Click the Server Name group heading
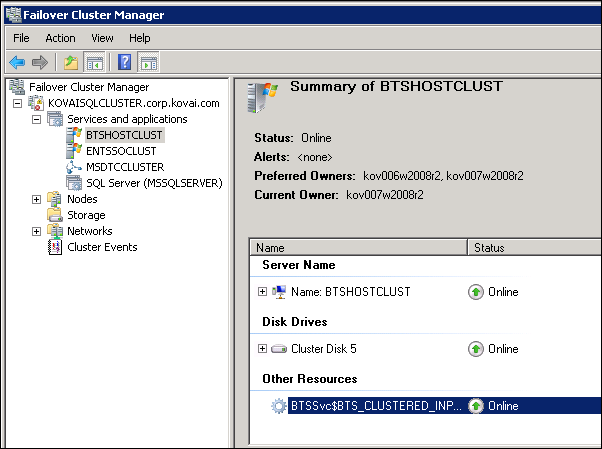This screenshot has height=449, width=602. [x=299, y=265]
